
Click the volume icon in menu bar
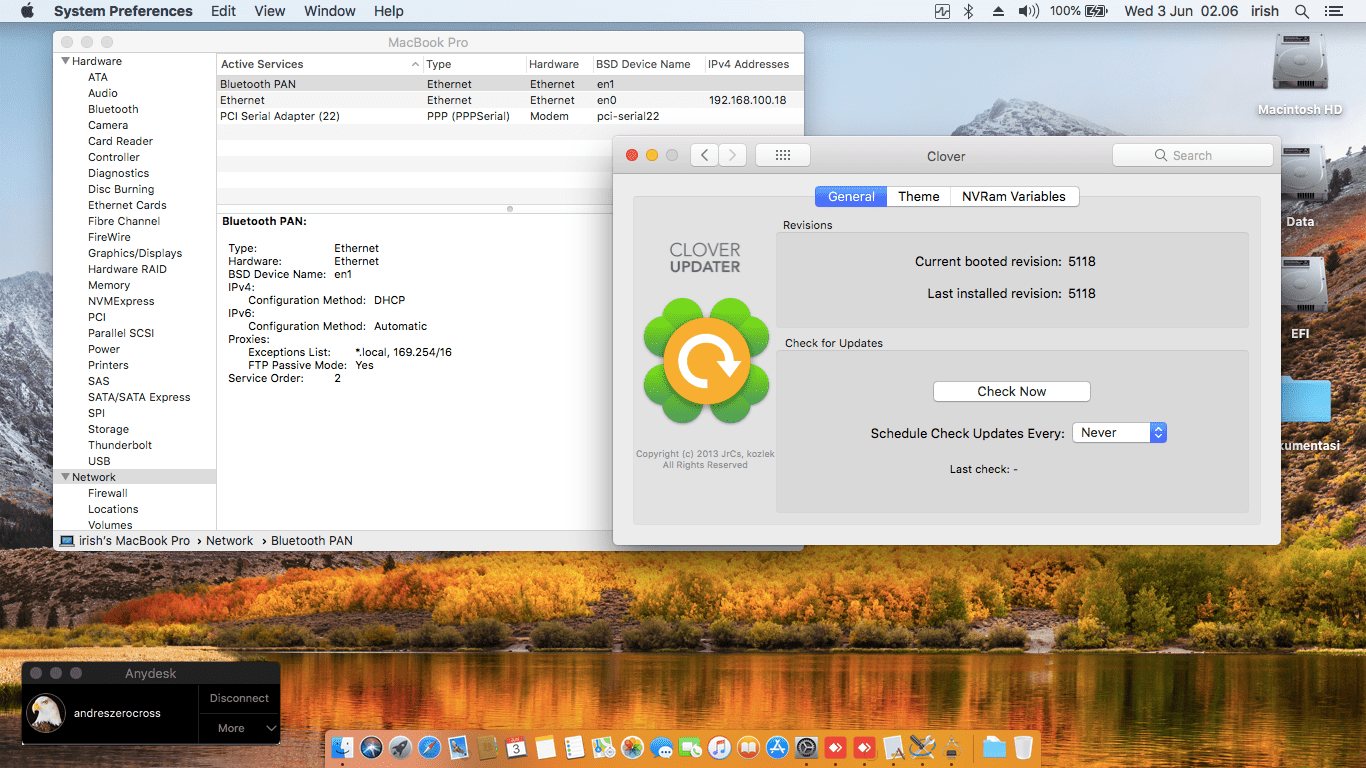pyautogui.click(x=1028, y=11)
